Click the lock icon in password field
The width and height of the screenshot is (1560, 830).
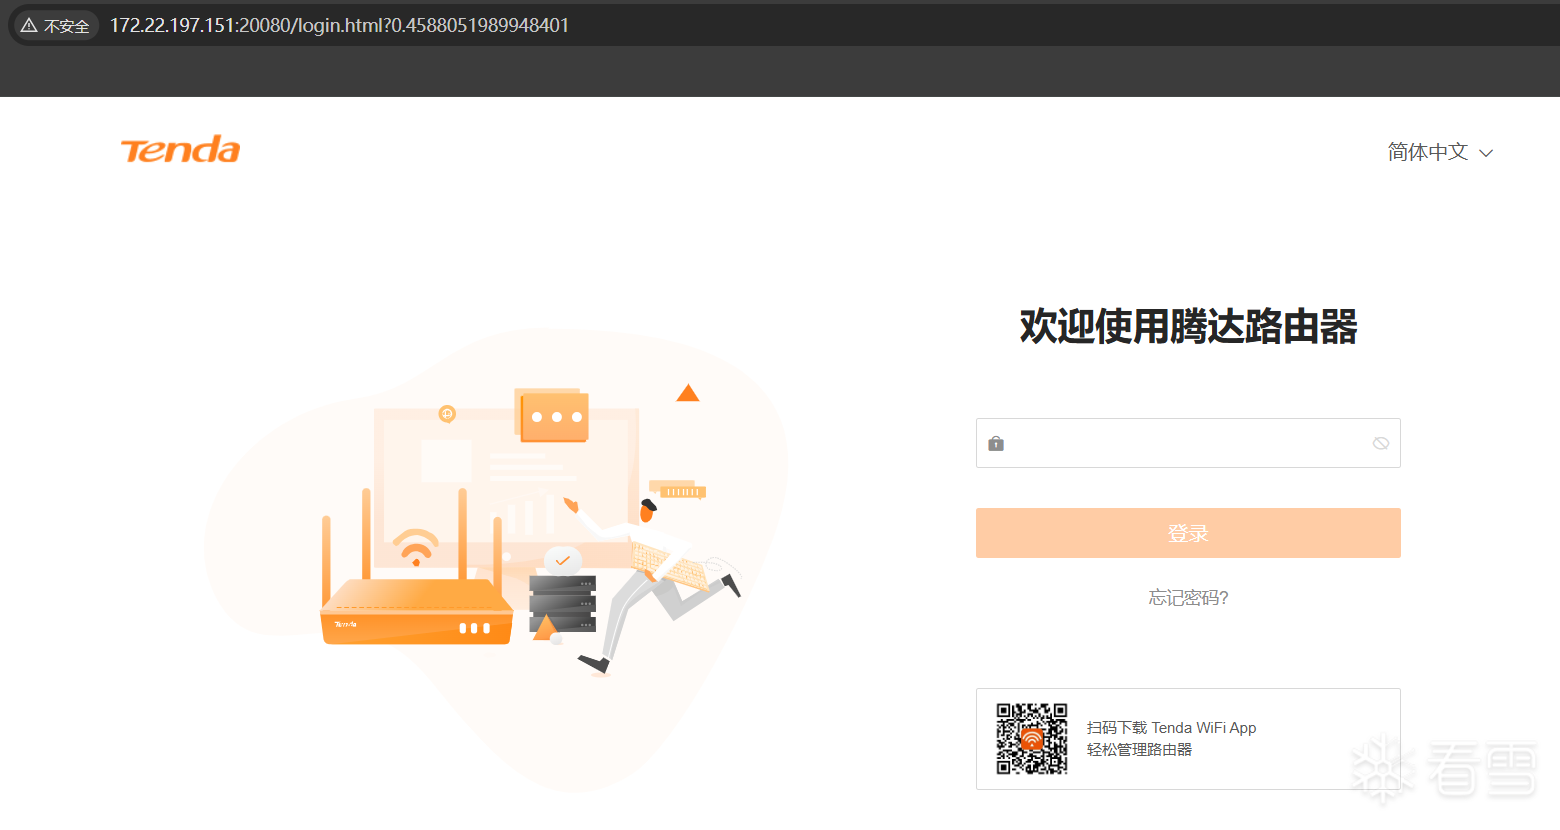[996, 443]
